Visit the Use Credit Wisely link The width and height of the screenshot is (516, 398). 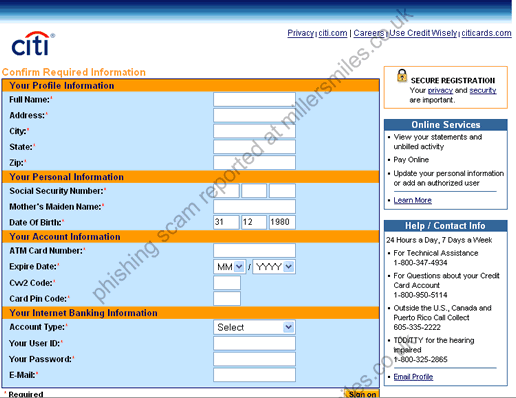point(423,33)
